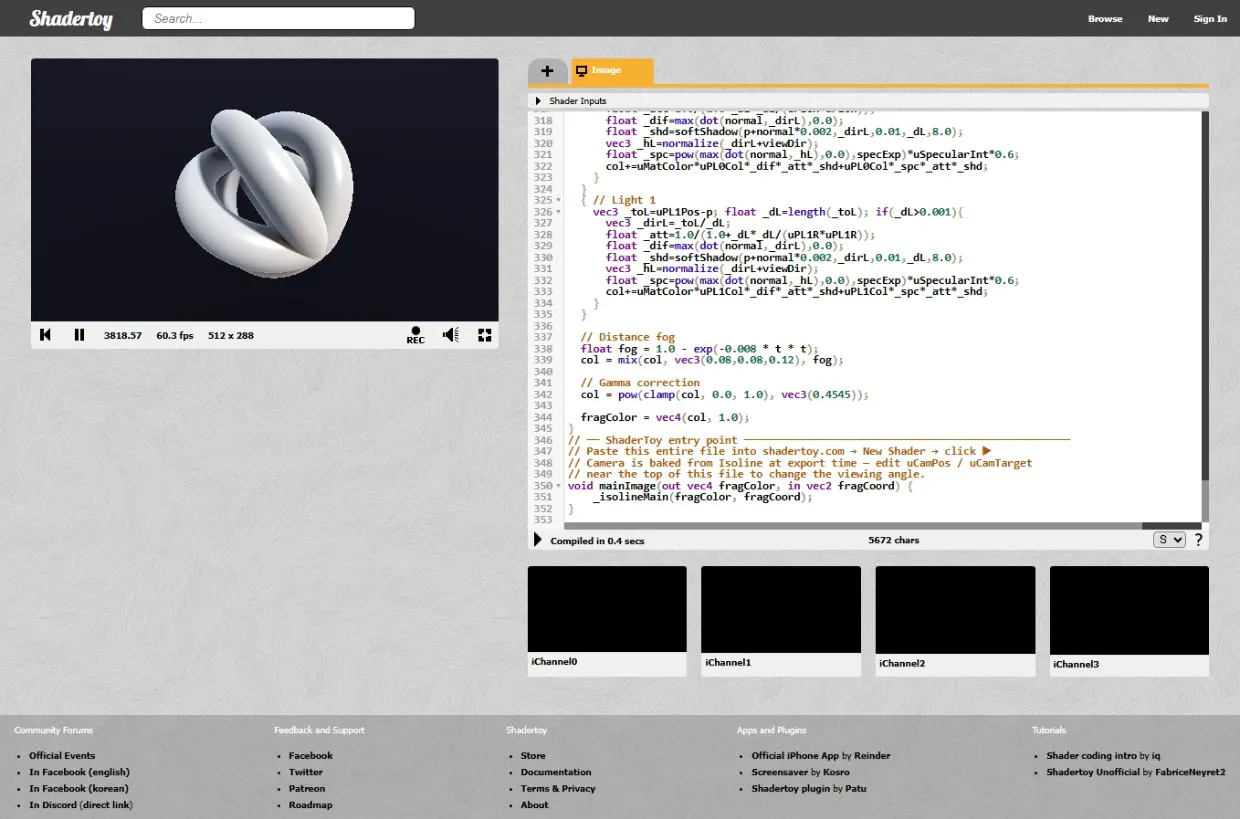Screen dimensions: 1240x819
Task: Open the Store link
Action: pyautogui.click(x=533, y=756)
